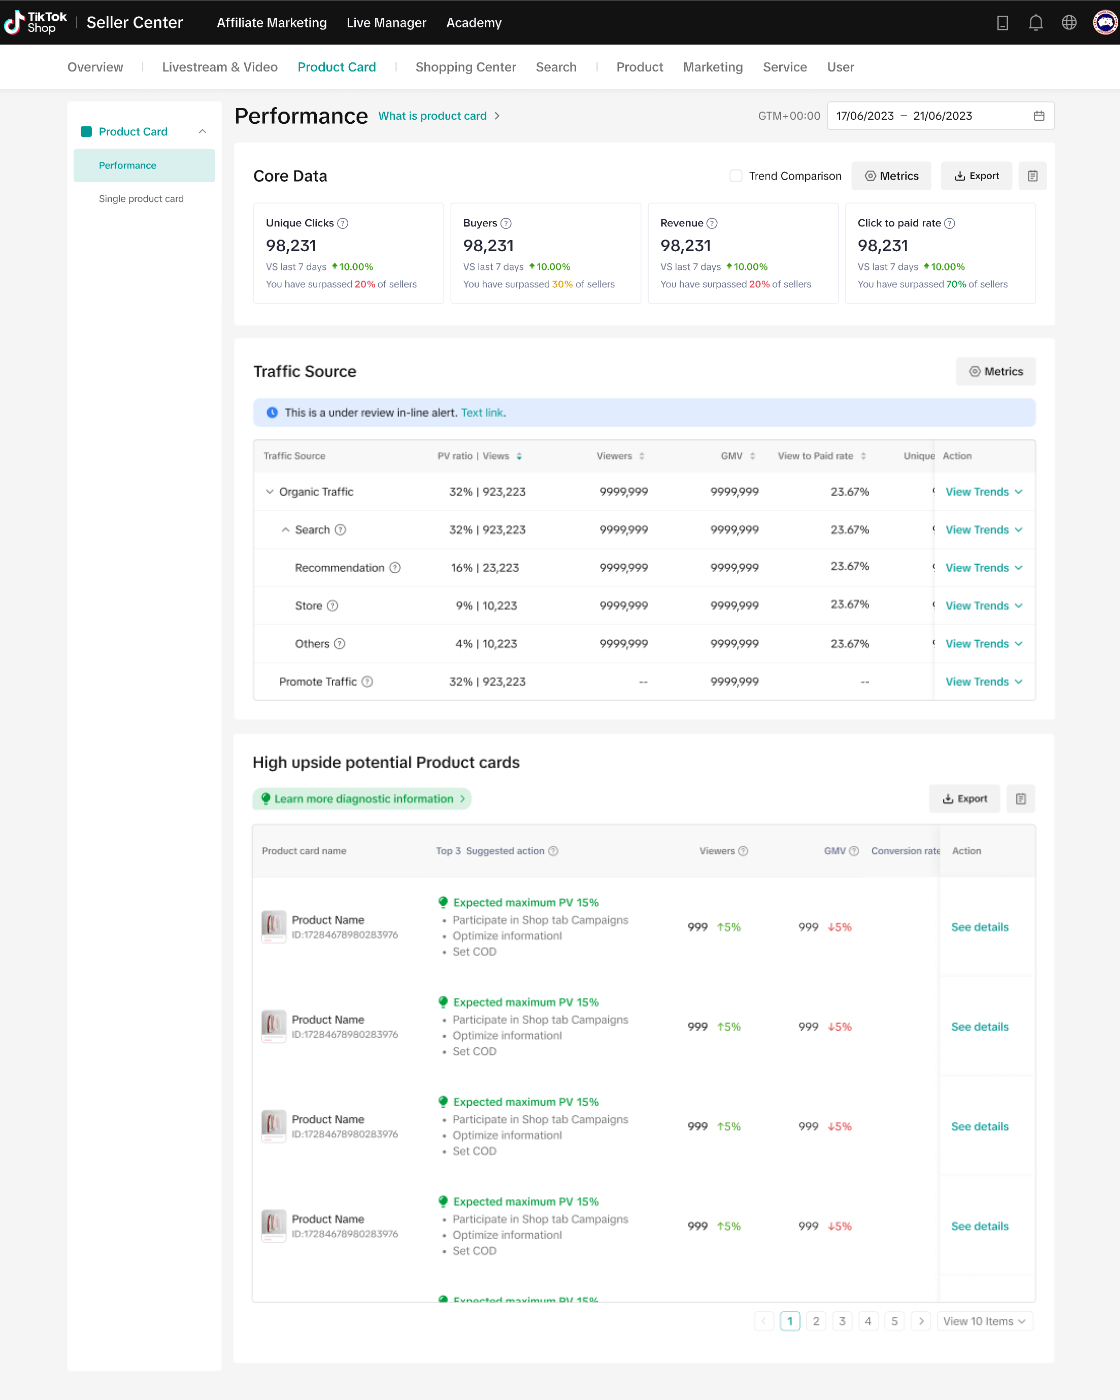1120x1400 pixels.
Task: Open the language globe icon
Action: [1069, 23]
